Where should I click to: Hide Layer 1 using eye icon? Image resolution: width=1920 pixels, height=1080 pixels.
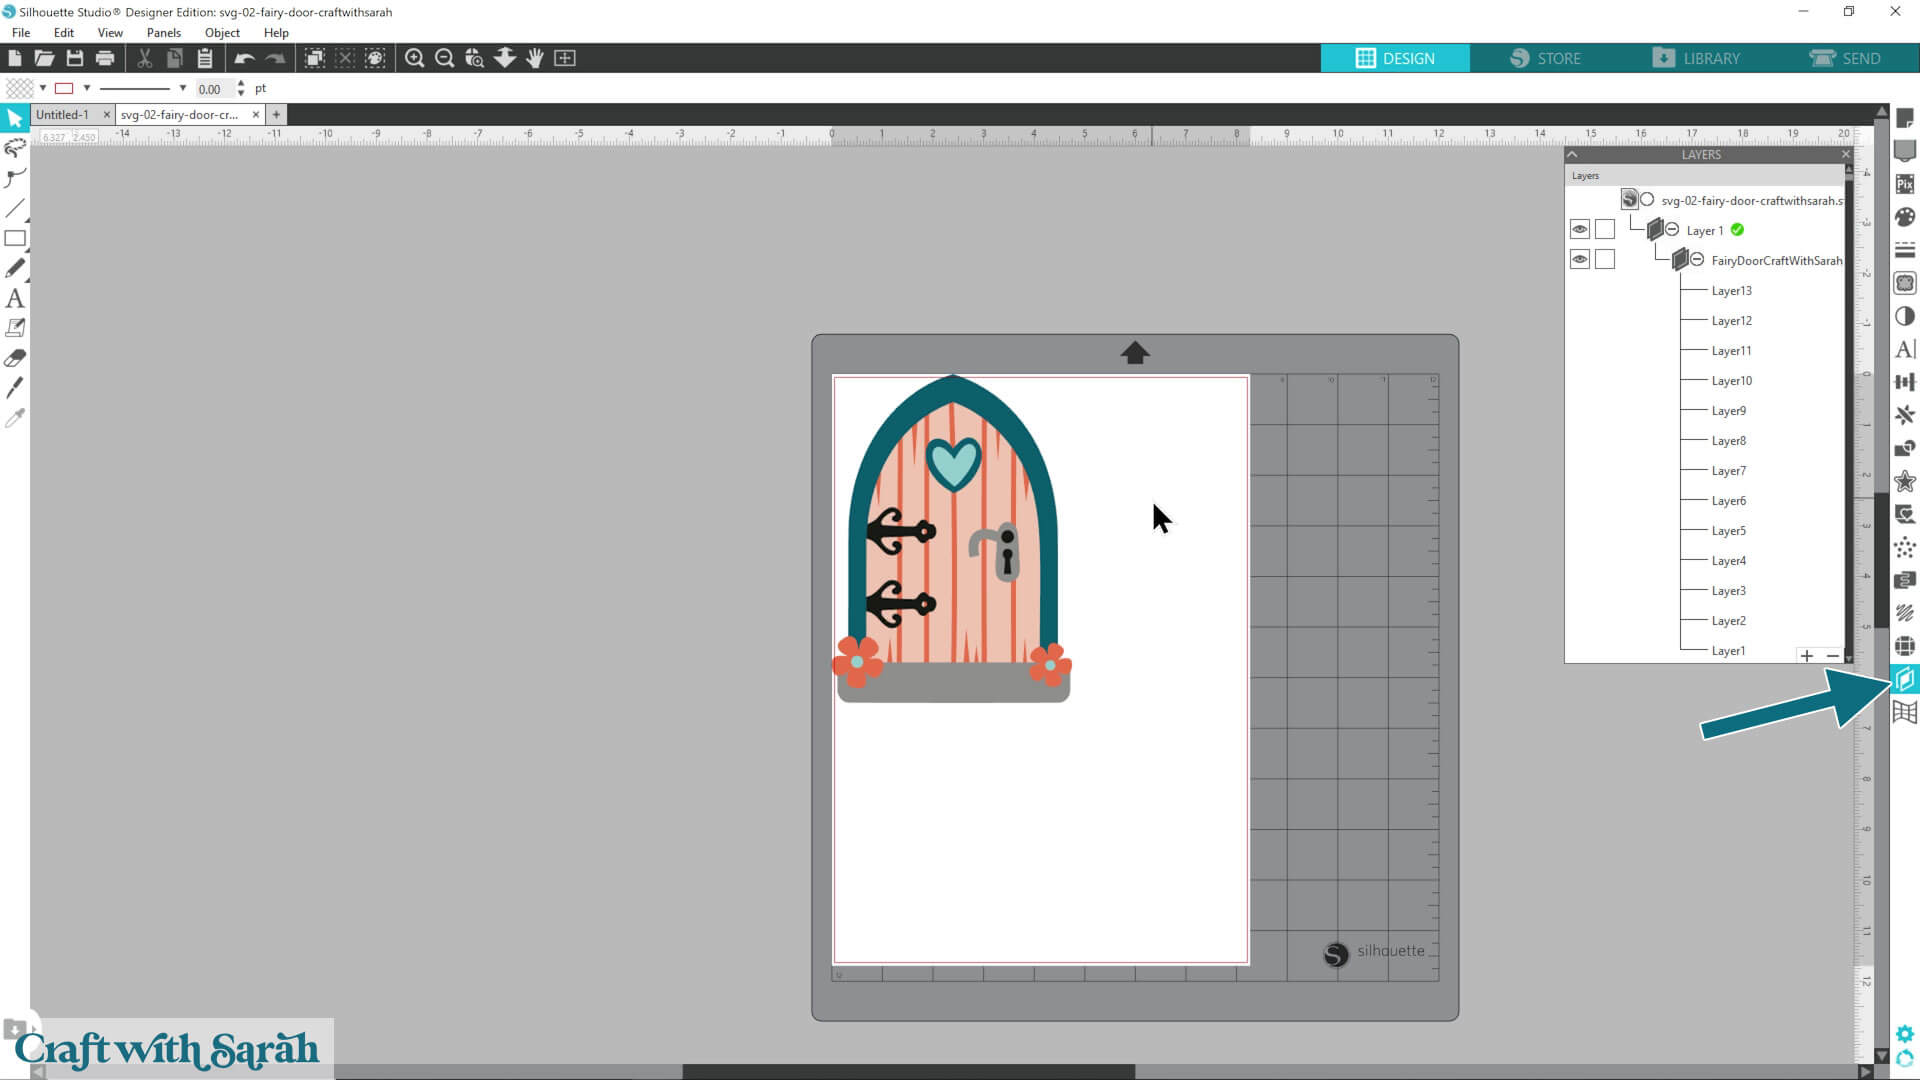click(1579, 230)
